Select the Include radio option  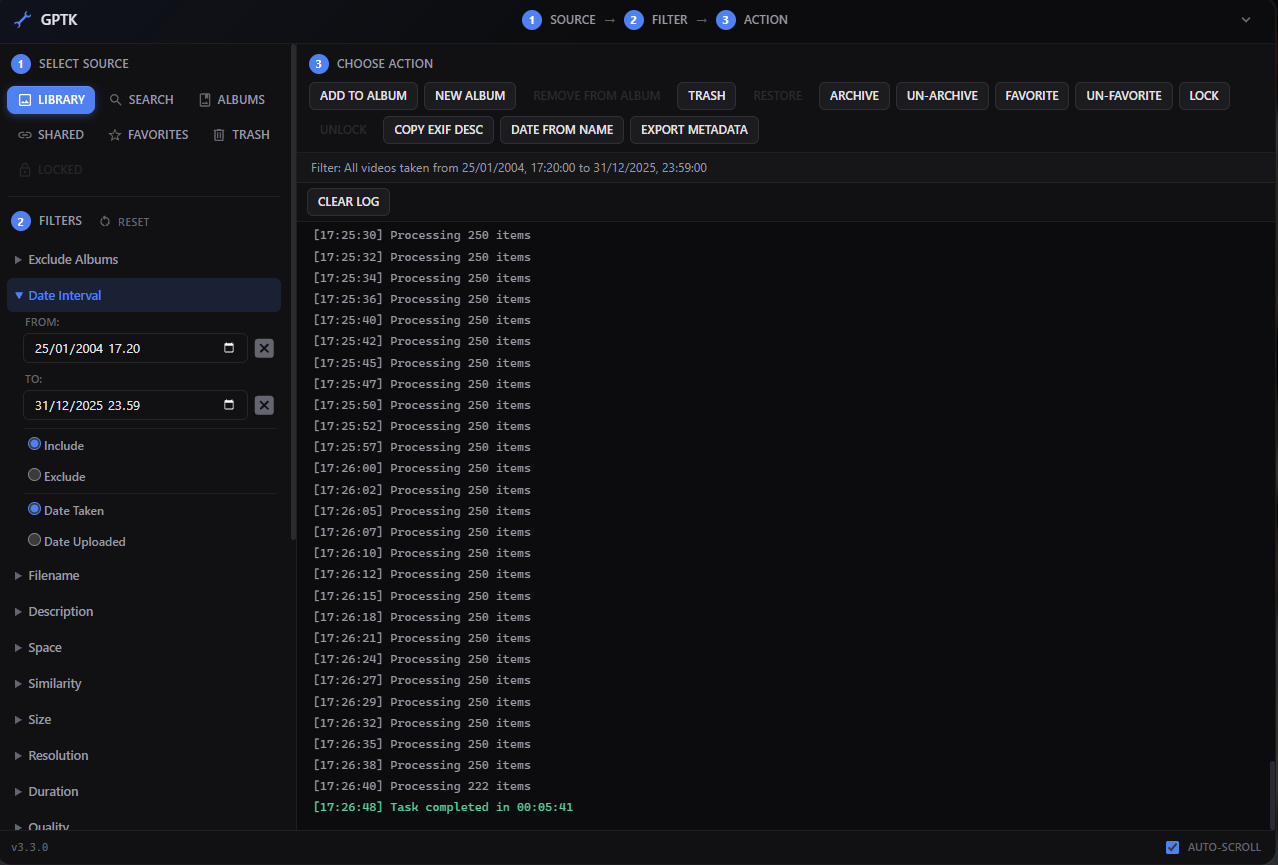coord(34,445)
